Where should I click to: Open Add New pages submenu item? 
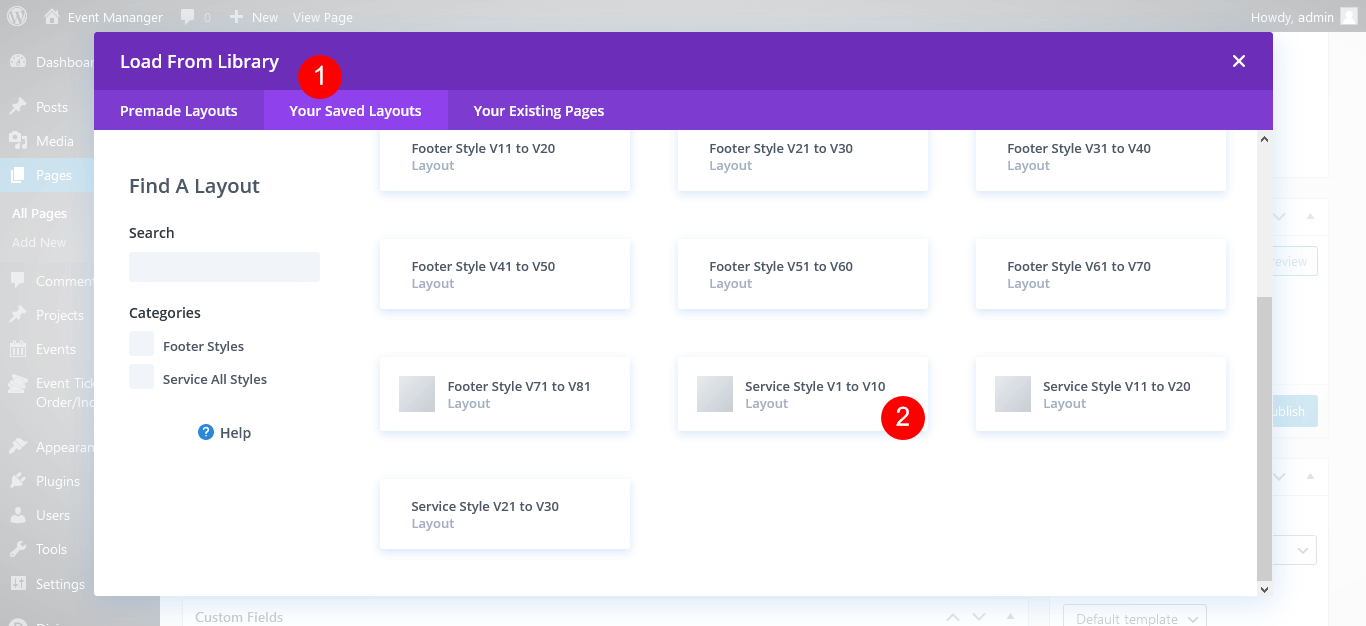pyautogui.click(x=39, y=242)
